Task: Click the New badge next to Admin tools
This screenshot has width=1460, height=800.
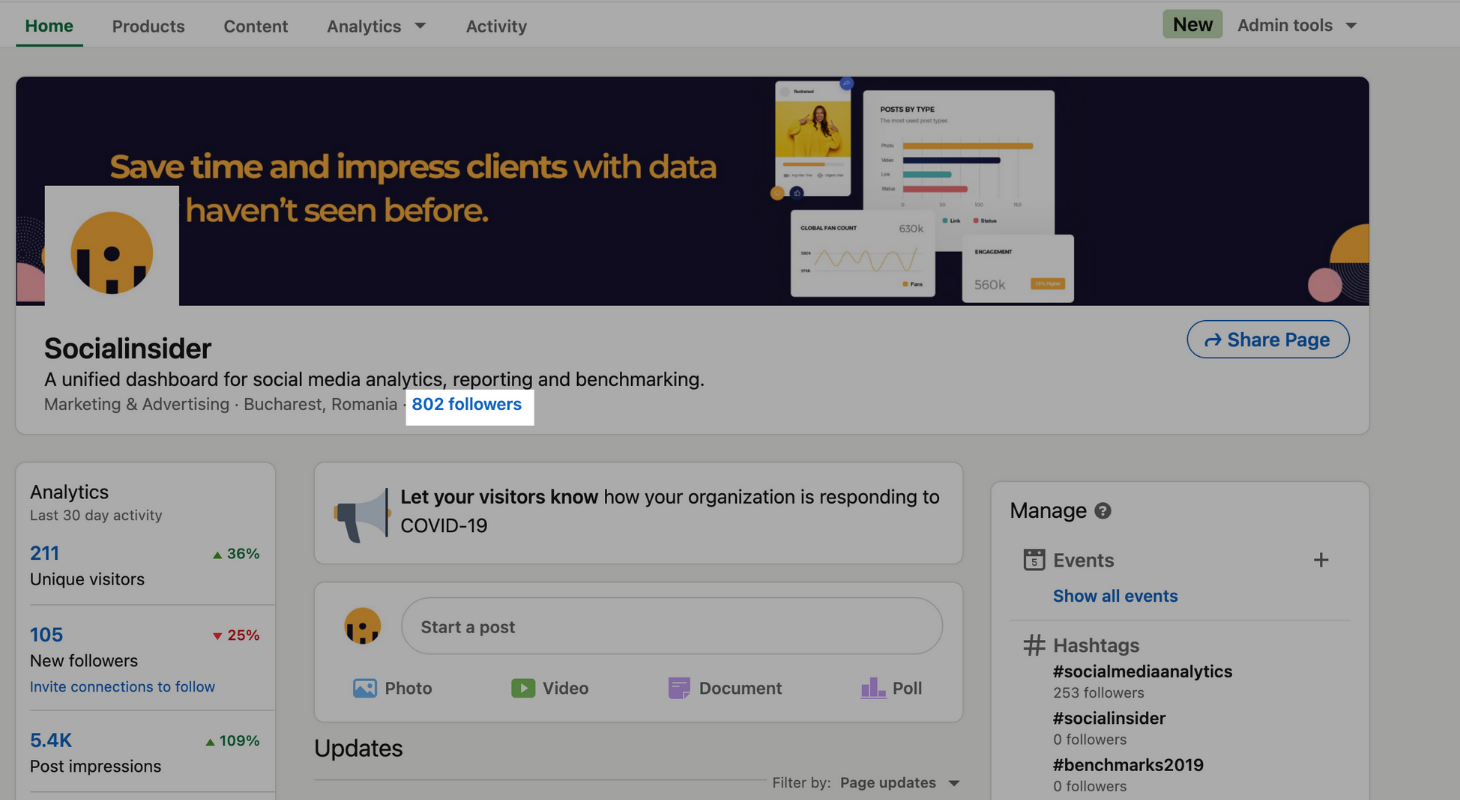Action: click(x=1192, y=25)
